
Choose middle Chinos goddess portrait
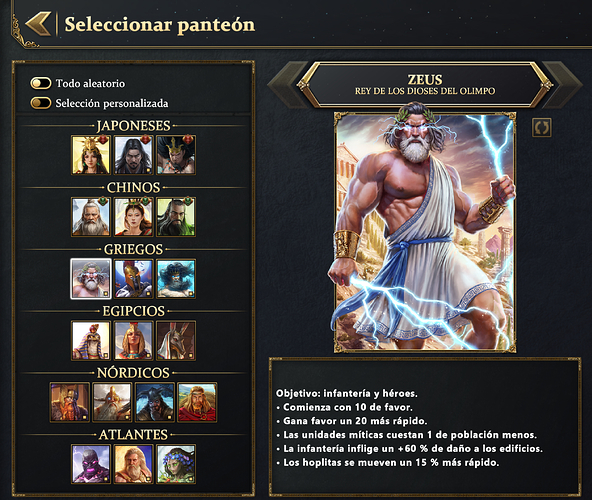[x=134, y=217]
